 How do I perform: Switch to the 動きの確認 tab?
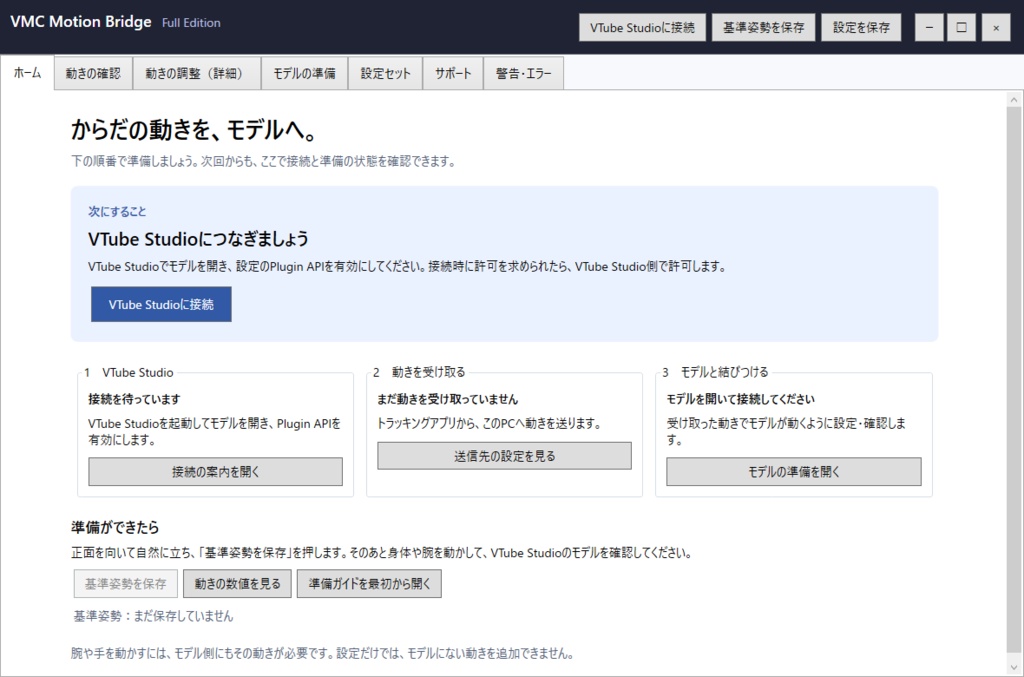(x=93, y=73)
